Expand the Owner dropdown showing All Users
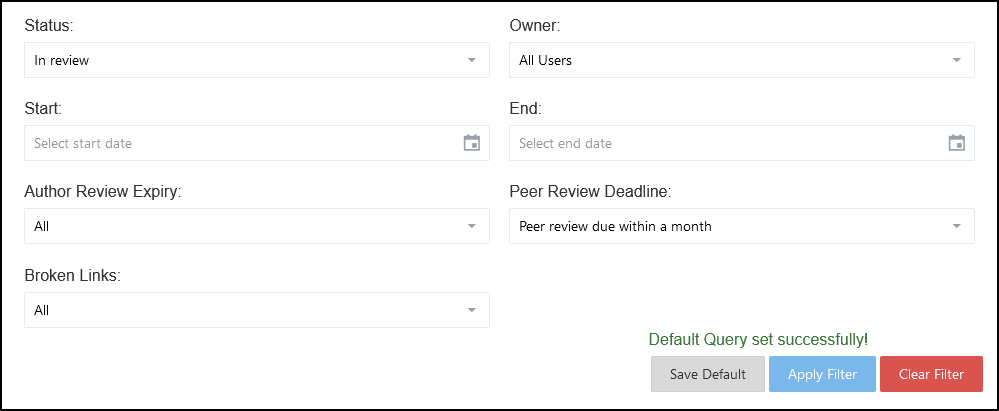999x411 pixels. click(730, 60)
